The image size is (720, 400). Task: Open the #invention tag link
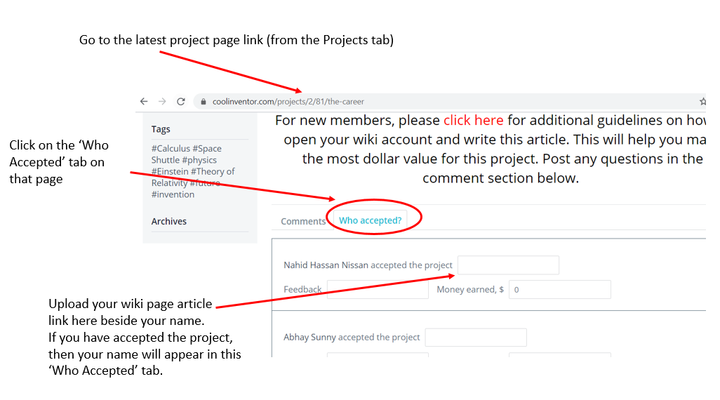tap(173, 194)
